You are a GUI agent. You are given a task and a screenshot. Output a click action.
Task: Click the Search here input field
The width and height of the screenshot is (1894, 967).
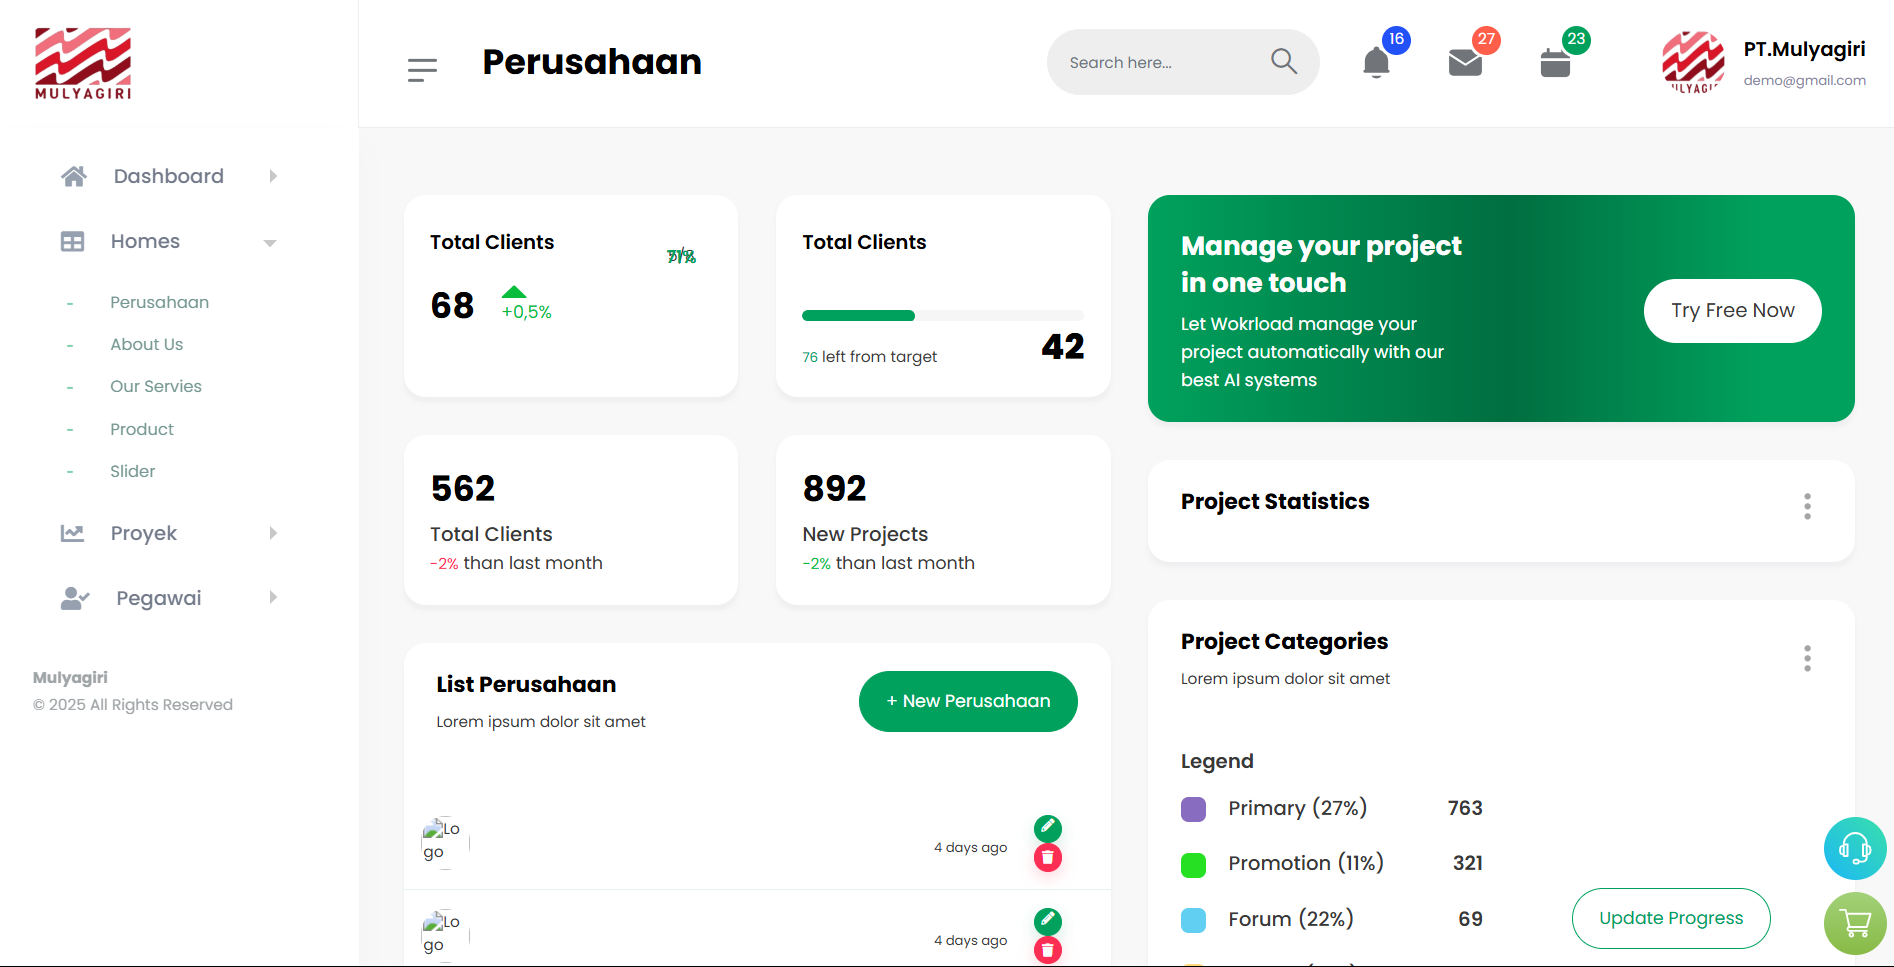[x=1160, y=63]
